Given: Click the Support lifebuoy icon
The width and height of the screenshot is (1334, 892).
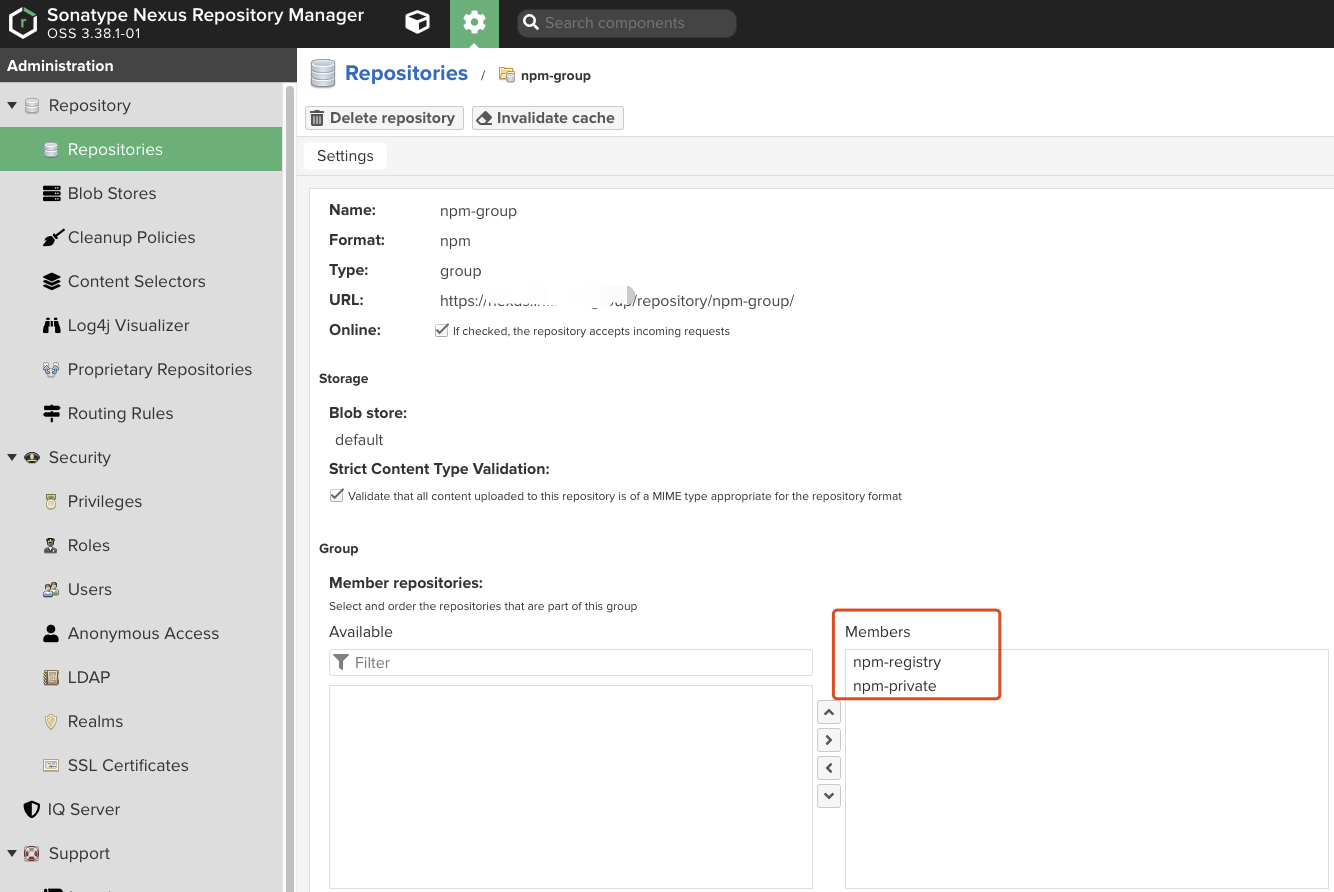Looking at the screenshot, I should [x=32, y=853].
